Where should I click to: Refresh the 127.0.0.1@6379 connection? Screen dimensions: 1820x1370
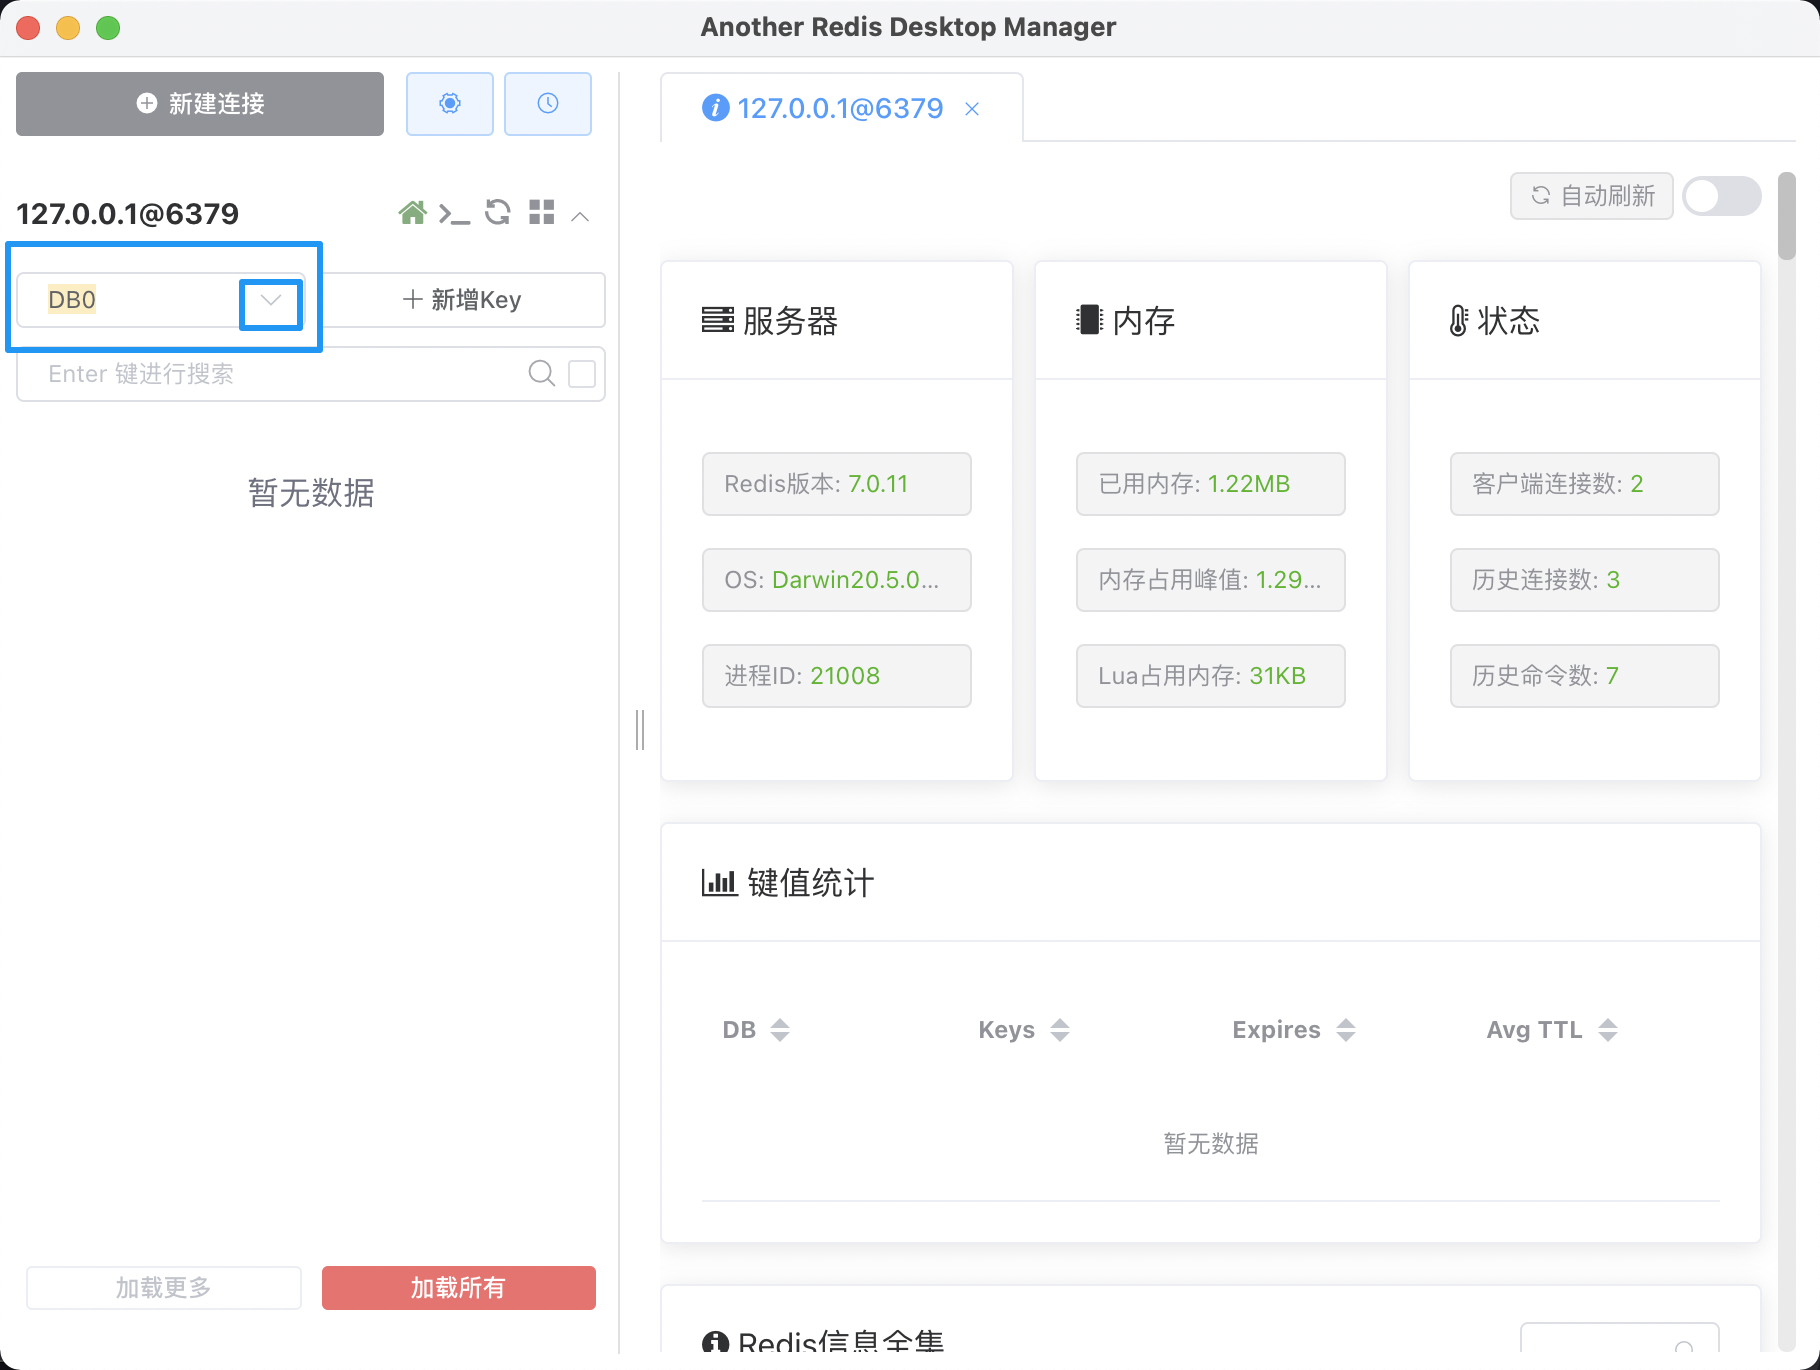[498, 212]
